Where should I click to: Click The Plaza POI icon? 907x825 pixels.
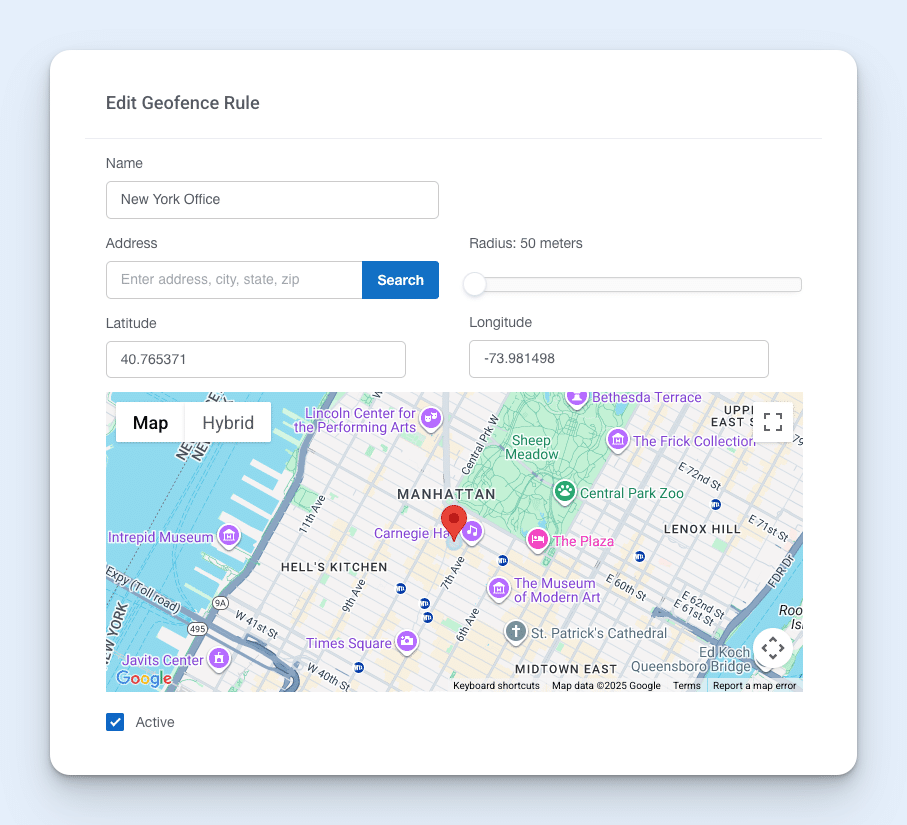point(538,540)
